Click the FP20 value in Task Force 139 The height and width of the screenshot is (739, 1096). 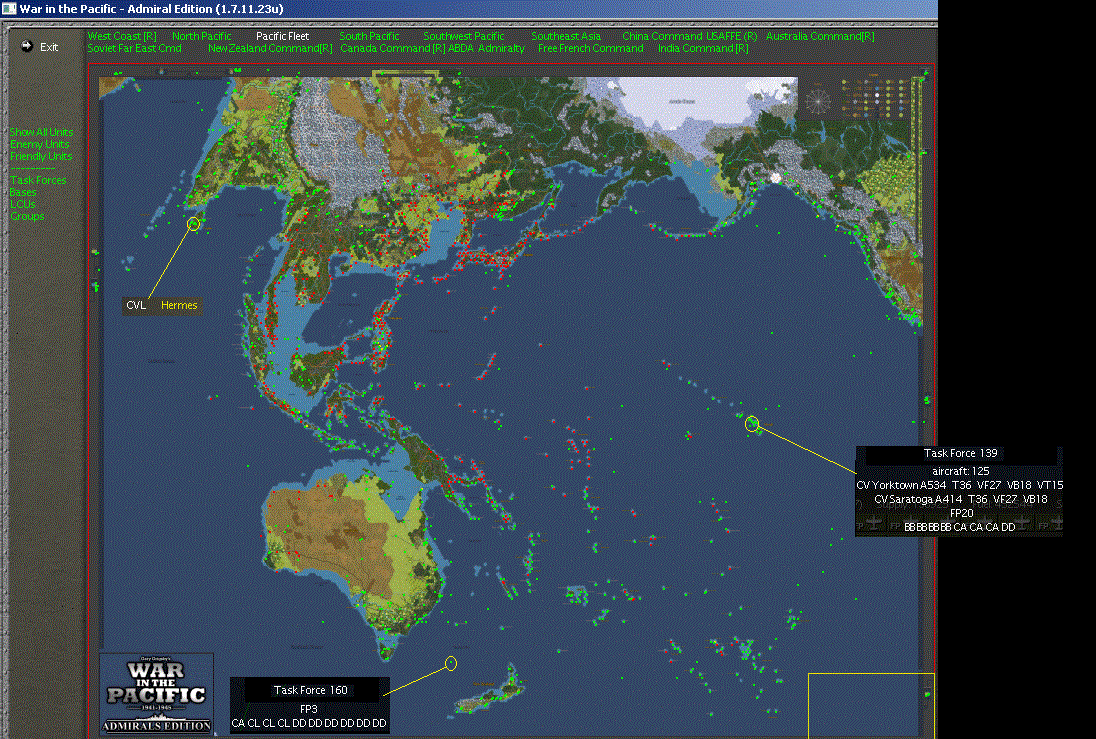[x=961, y=513]
